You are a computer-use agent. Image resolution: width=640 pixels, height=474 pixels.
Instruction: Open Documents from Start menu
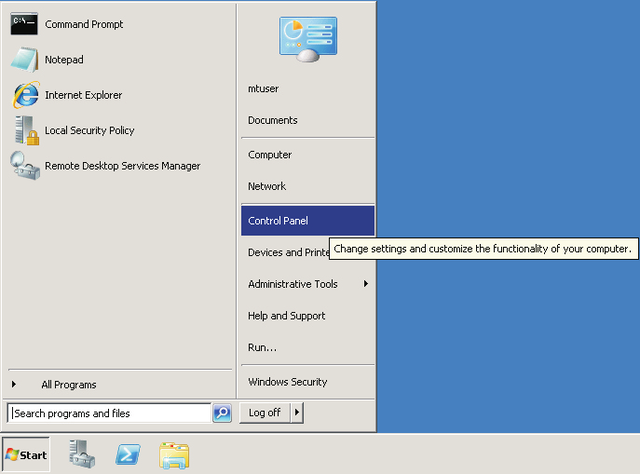[308, 120]
